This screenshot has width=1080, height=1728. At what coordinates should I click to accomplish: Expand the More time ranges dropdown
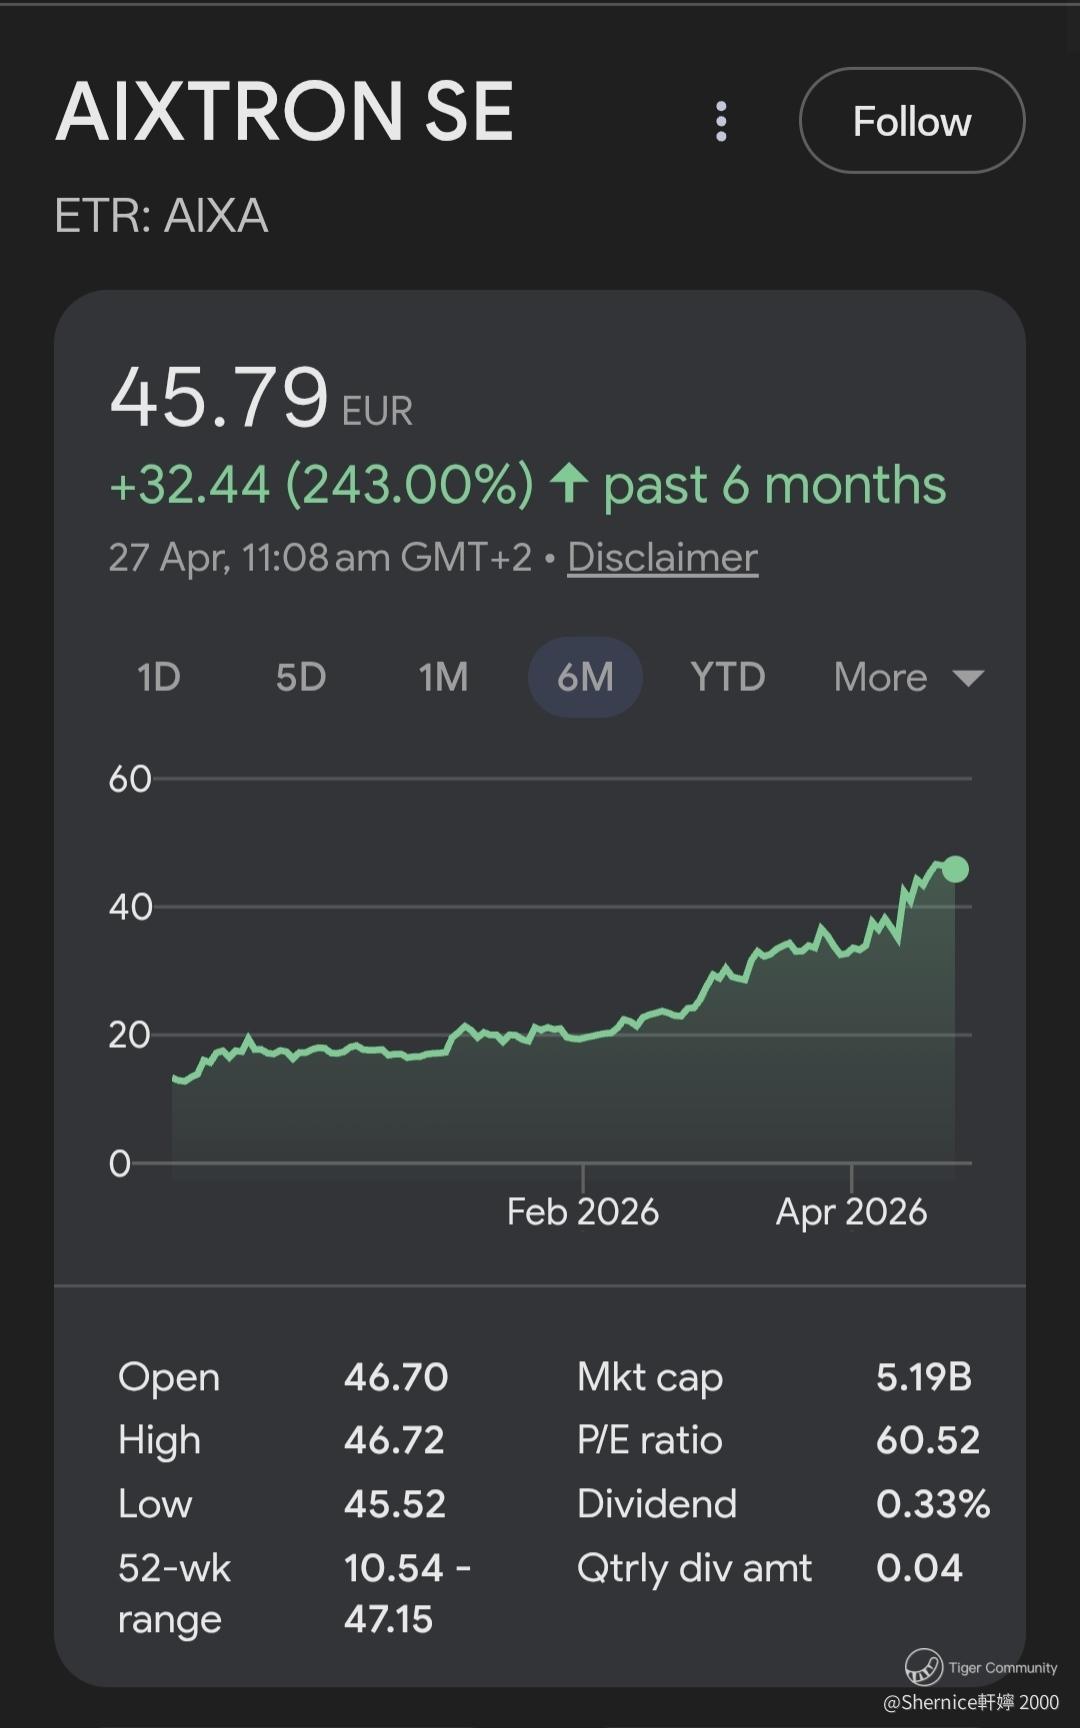click(x=881, y=677)
